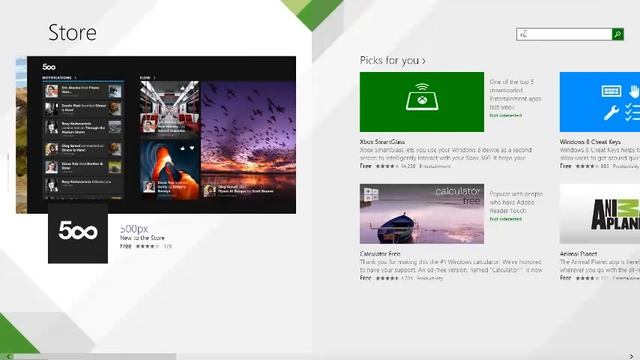Click the Animal Planet app name
The image size is (640, 360).
point(578,253)
